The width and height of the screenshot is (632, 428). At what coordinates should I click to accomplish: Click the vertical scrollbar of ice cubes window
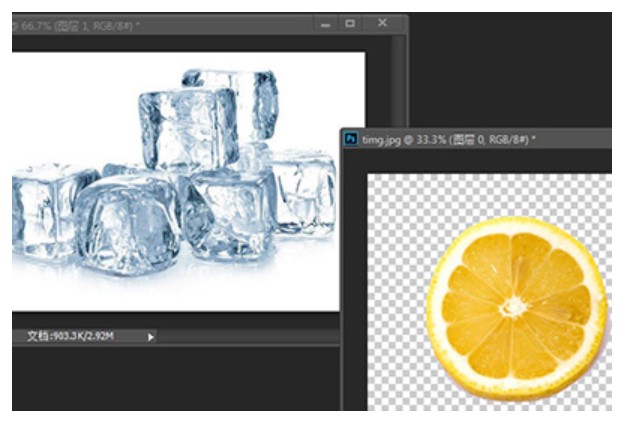click(398, 83)
